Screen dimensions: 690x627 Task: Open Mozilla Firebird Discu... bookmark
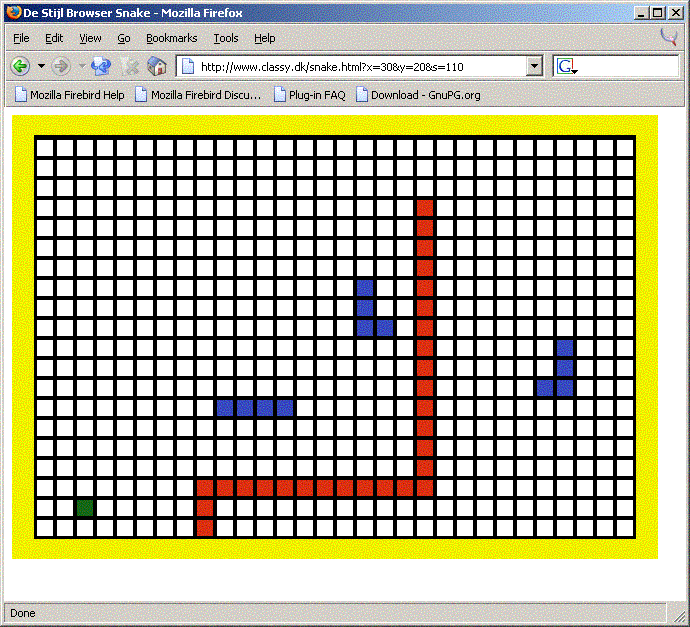tap(198, 95)
